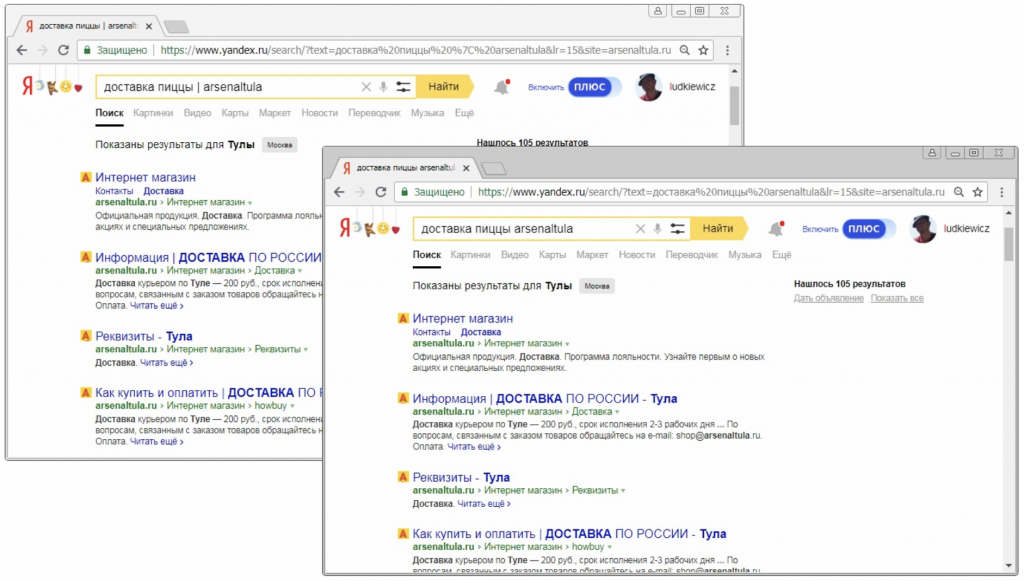Open Chrome menu in front window

click(x=1002, y=192)
